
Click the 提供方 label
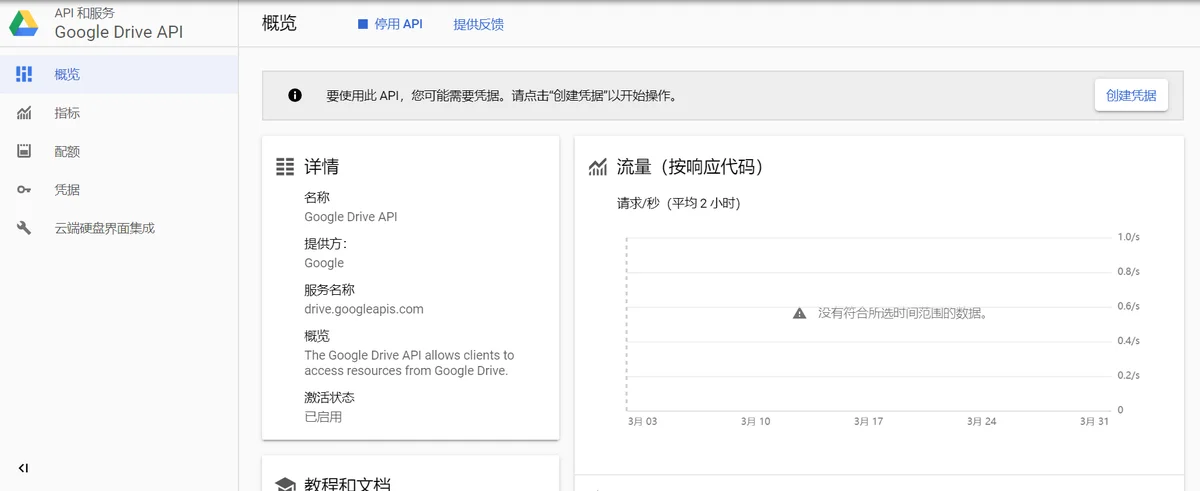point(325,244)
